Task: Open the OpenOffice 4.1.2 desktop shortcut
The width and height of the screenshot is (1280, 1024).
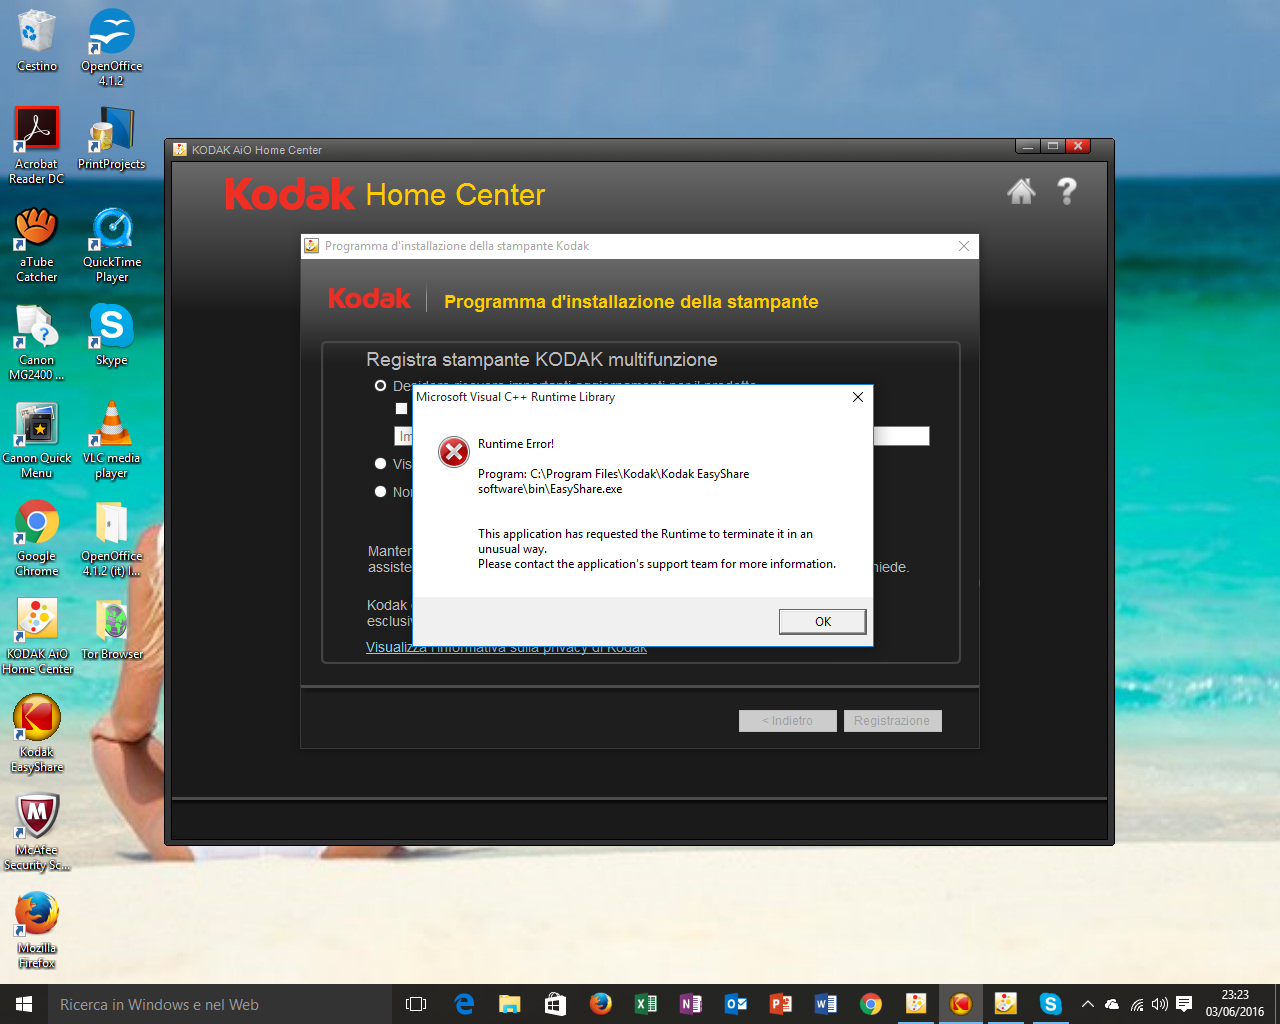Action: [x=112, y=47]
